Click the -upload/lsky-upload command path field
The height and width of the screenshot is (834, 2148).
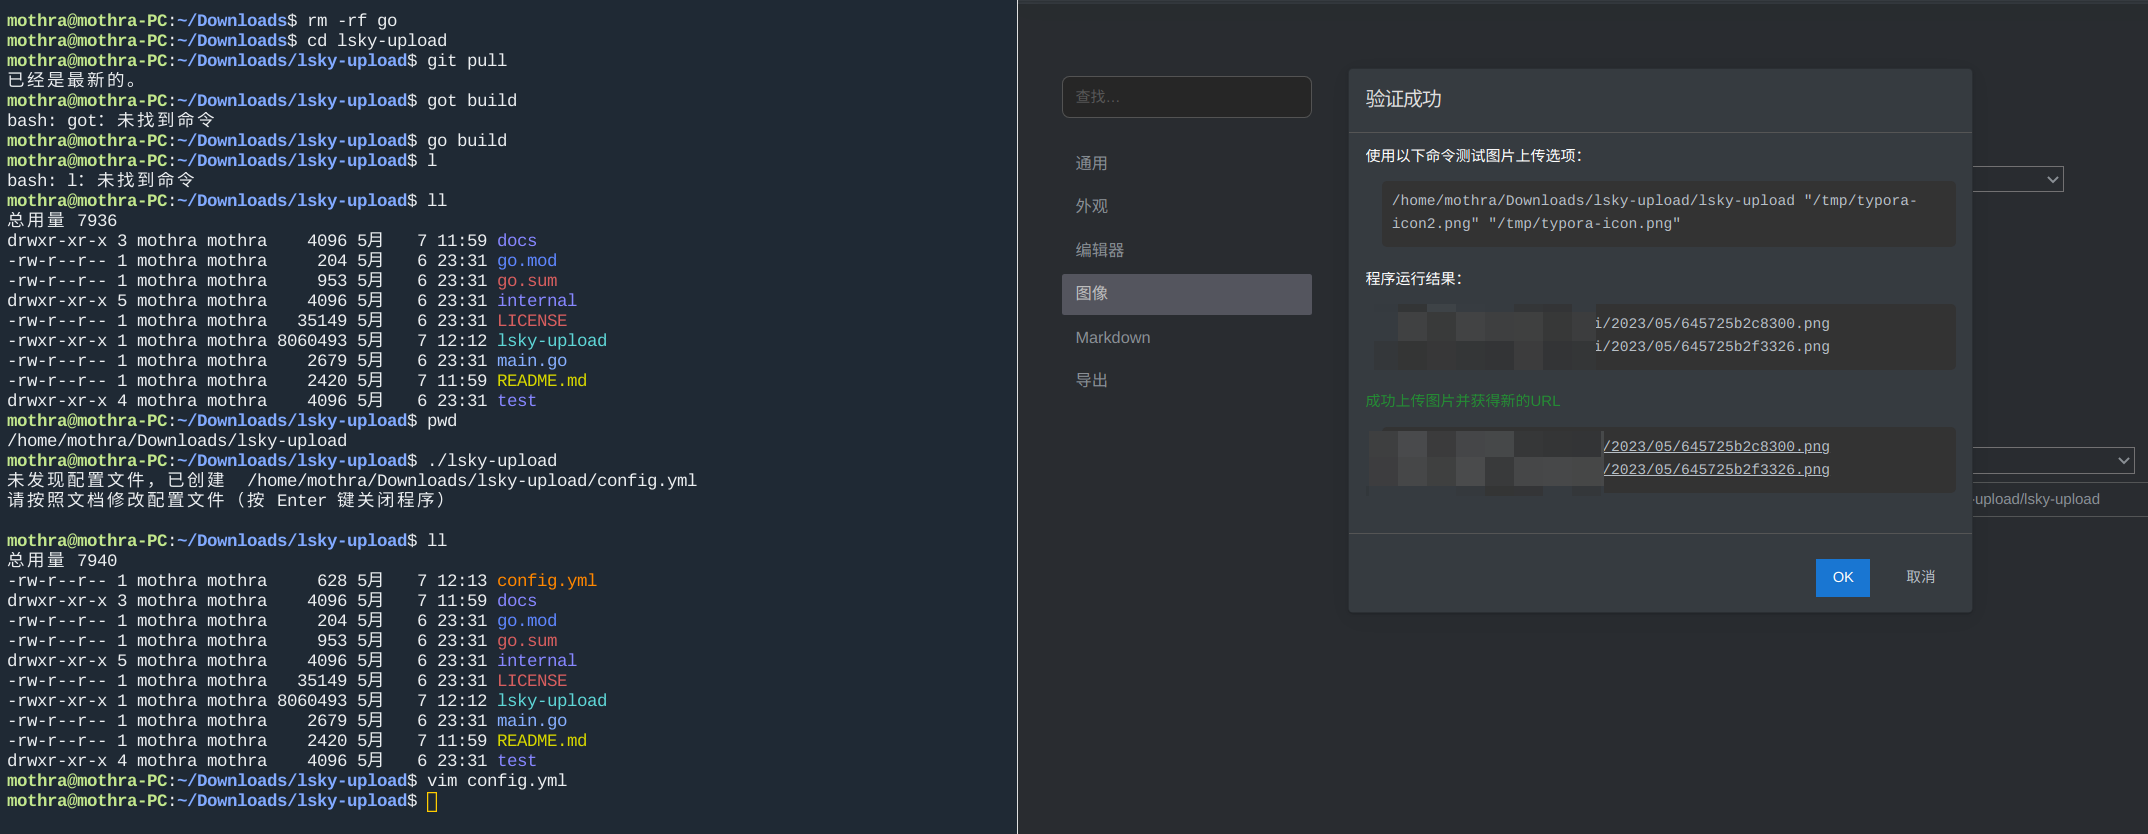pos(2059,499)
